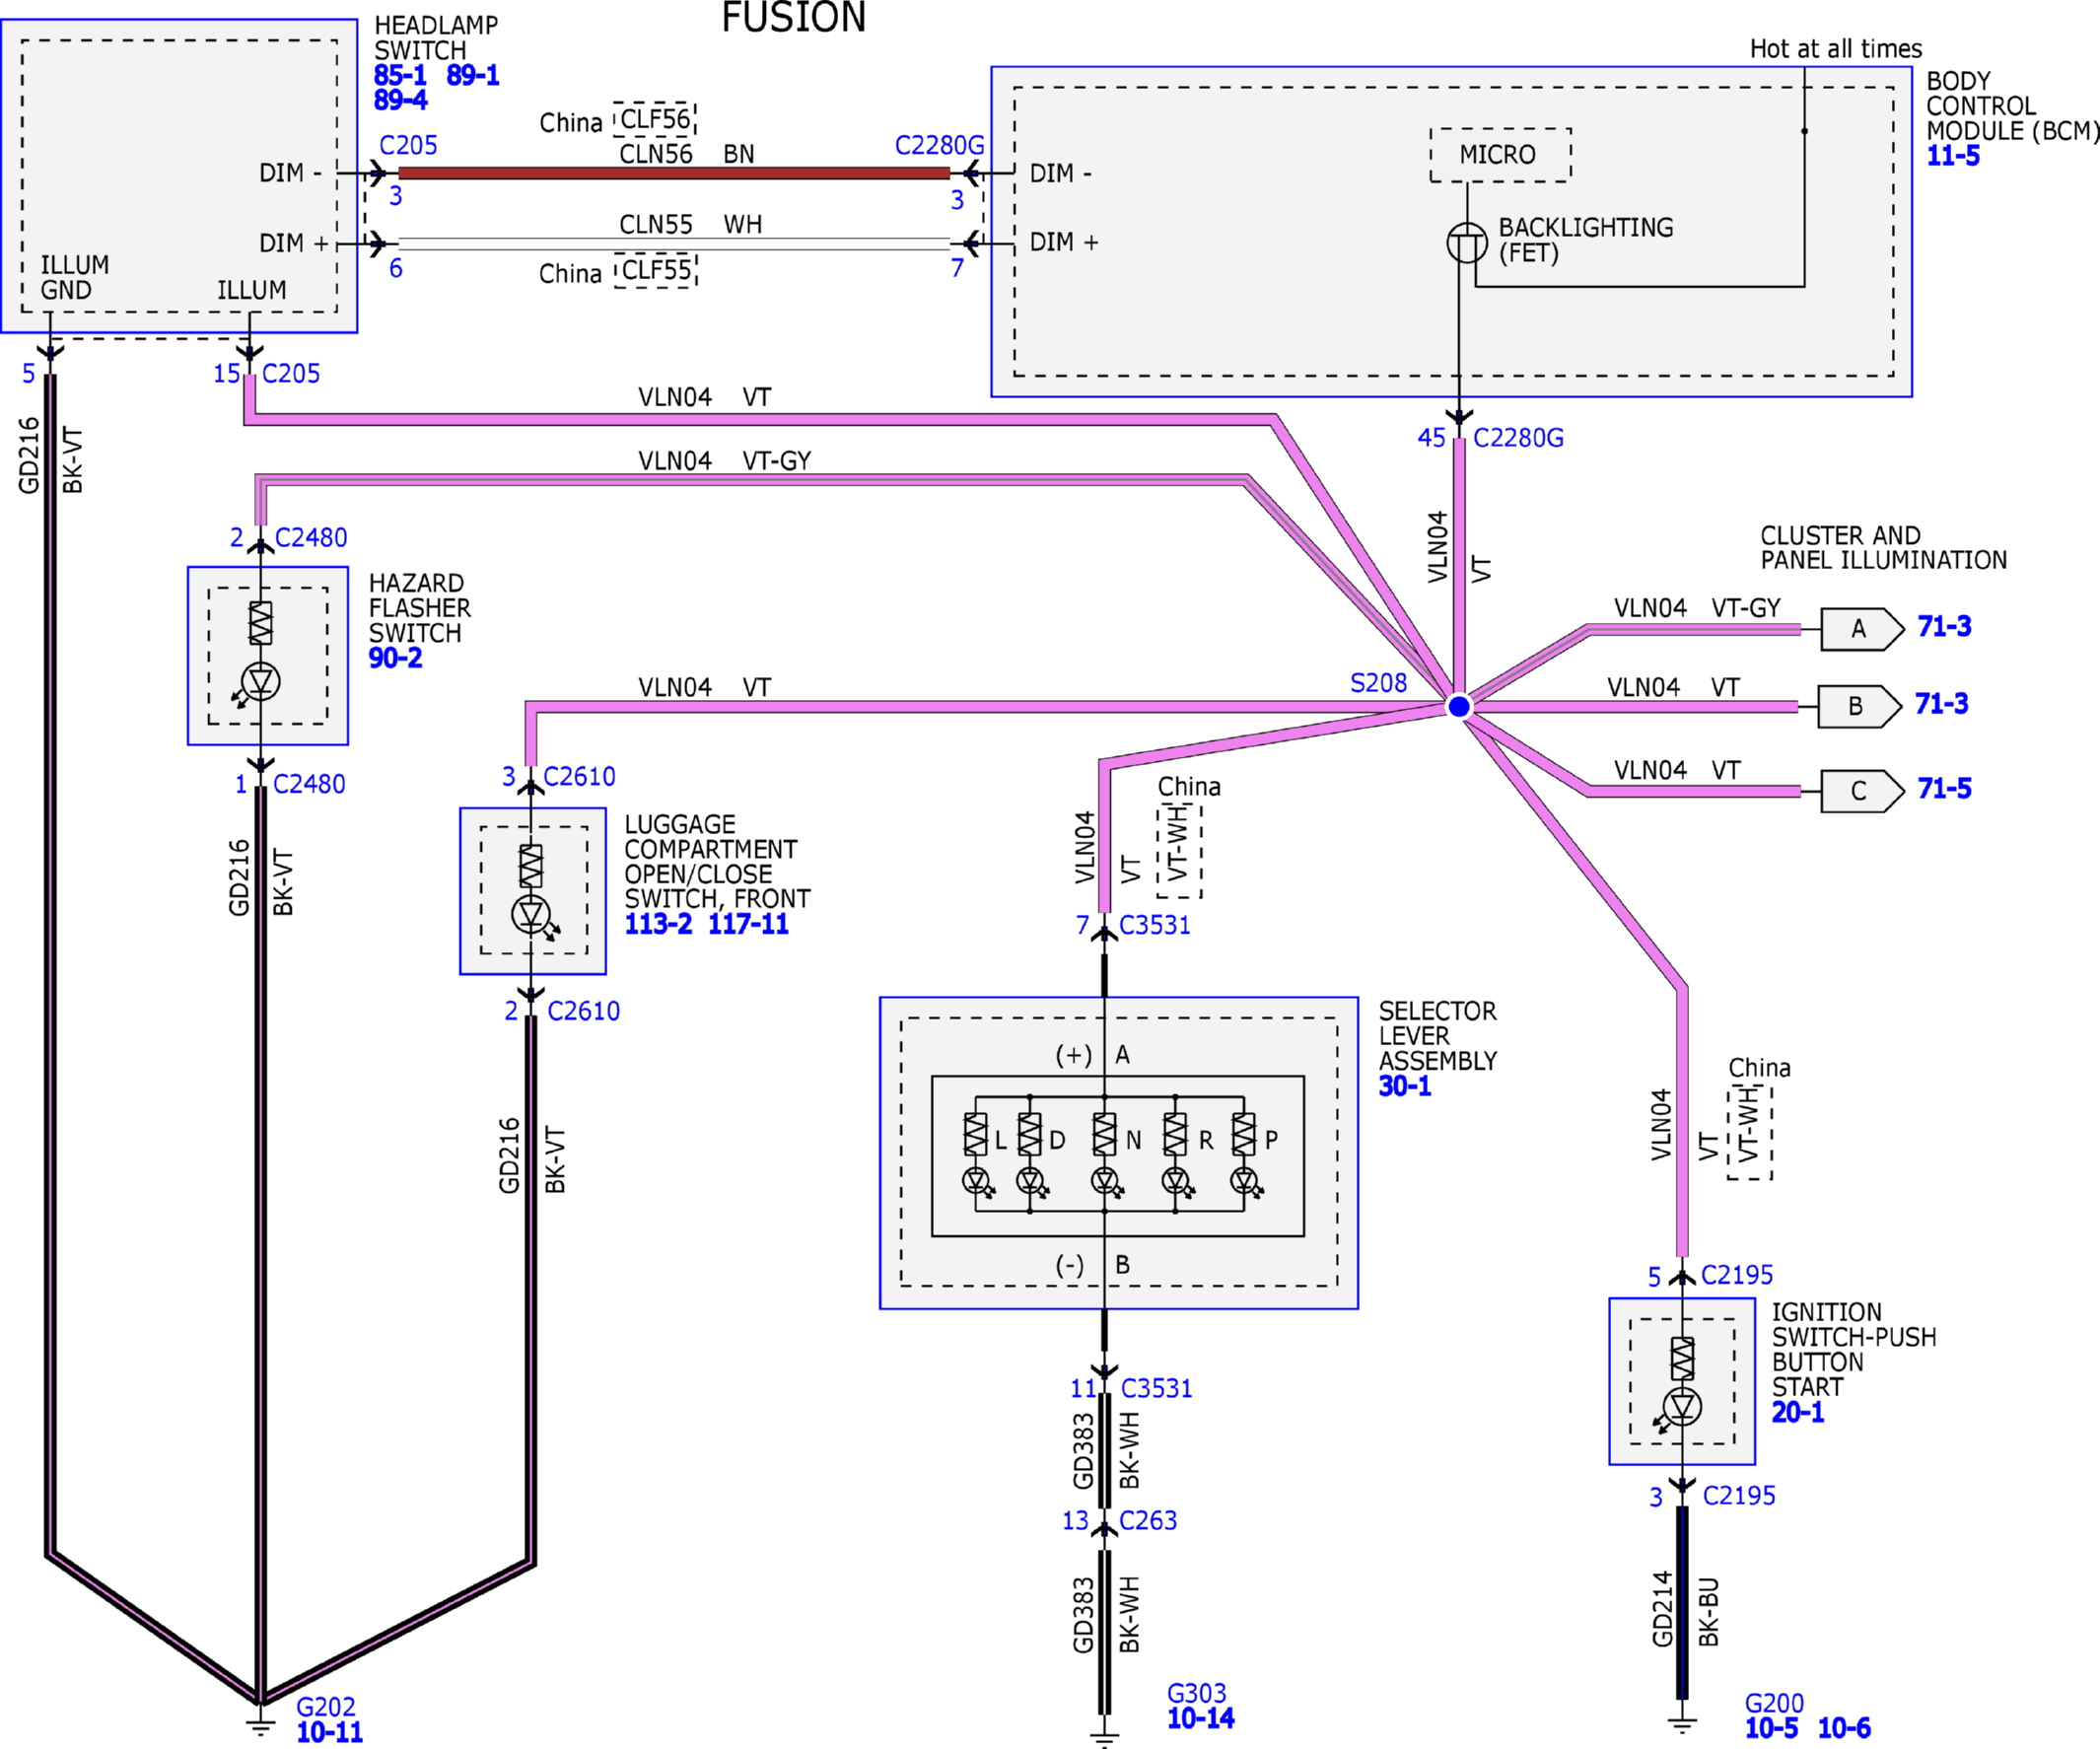Click the L position LED in the selector lever
The height and width of the screenshot is (1749, 2100).
point(976,1181)
